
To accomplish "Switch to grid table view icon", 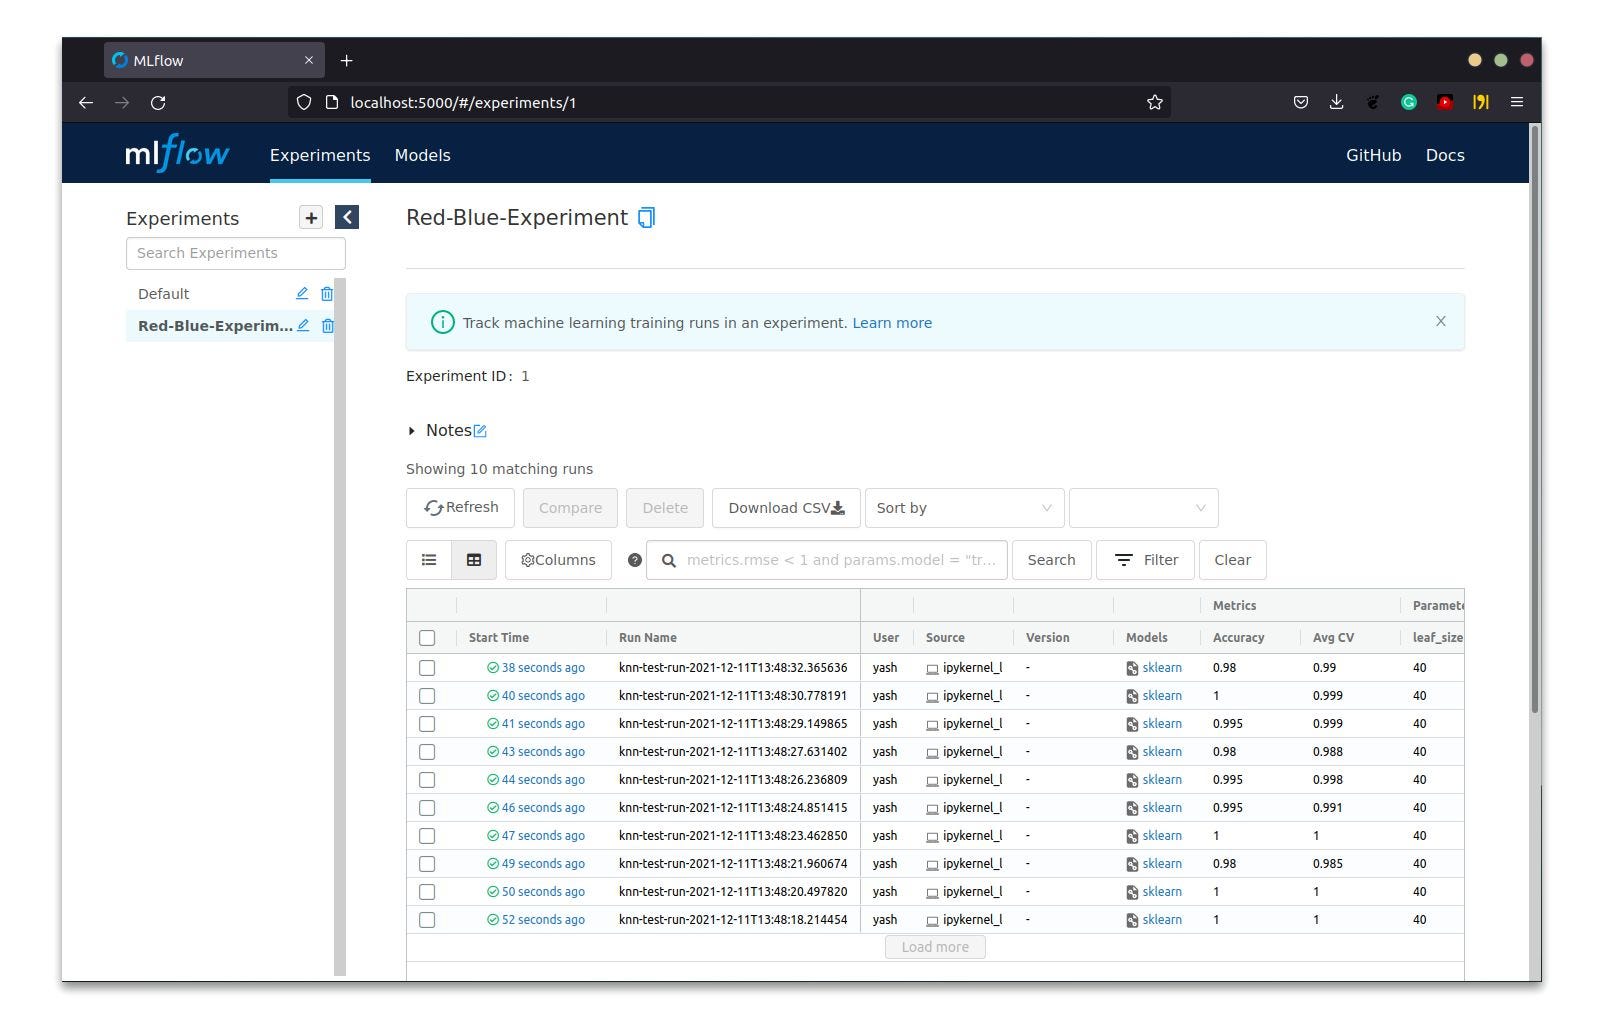I will click(474, 560).
